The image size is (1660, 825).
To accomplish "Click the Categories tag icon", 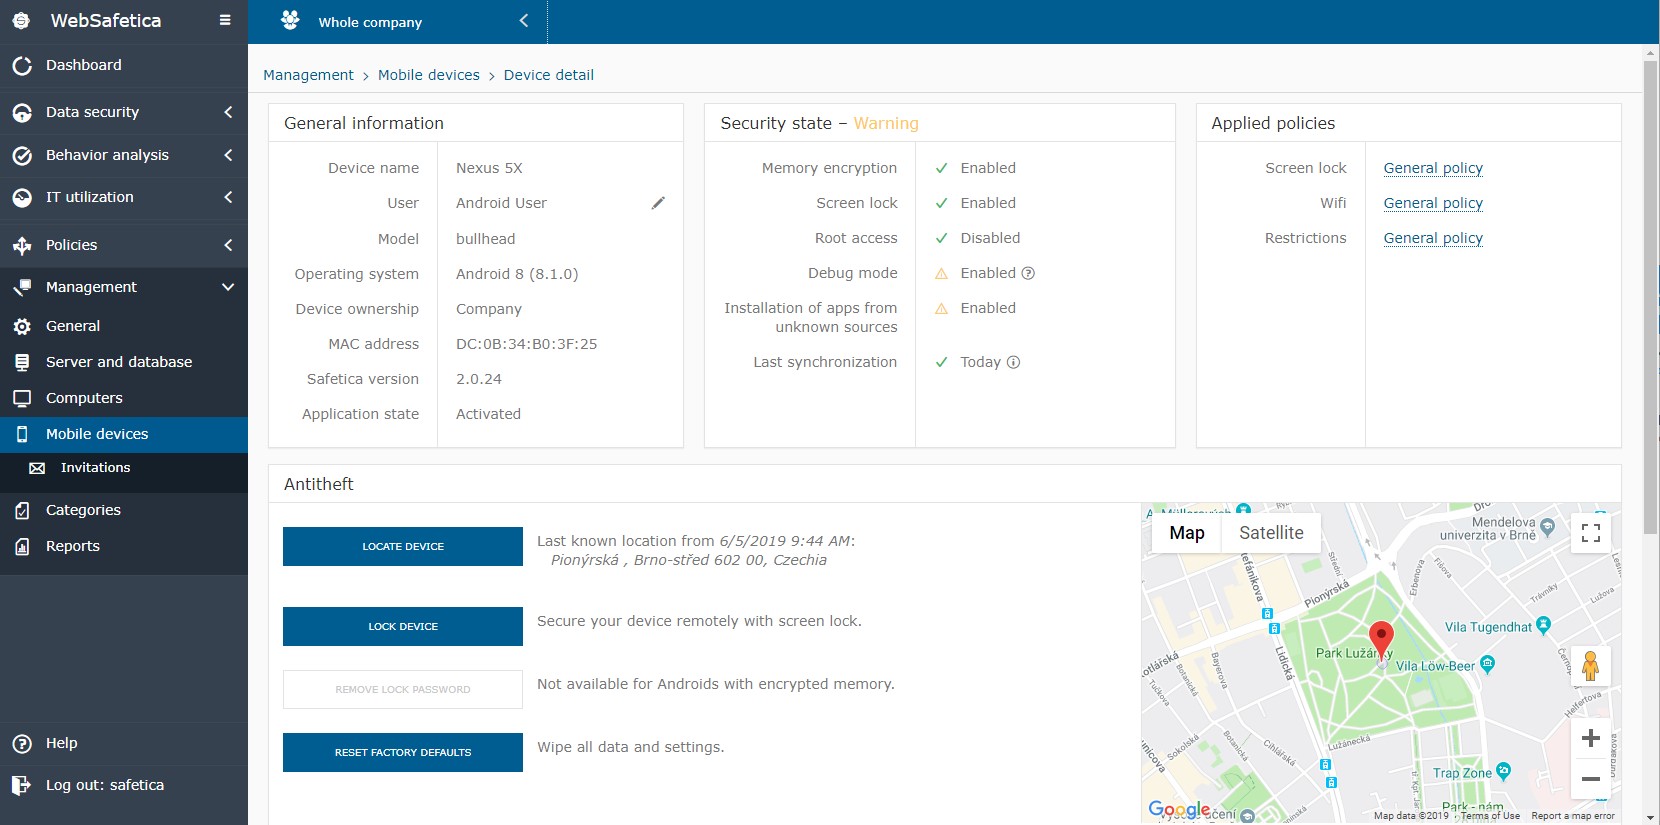I will coord(22,510).
